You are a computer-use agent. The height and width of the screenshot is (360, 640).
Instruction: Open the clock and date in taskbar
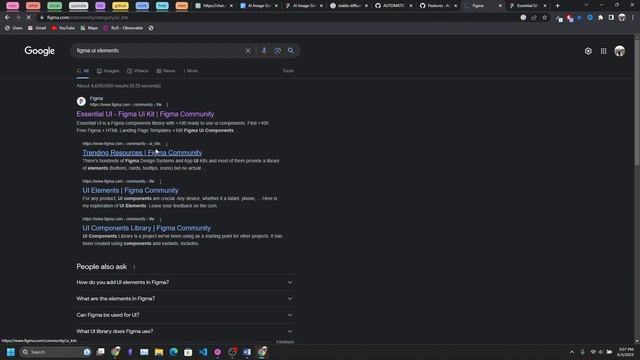(x=626, y=352)
